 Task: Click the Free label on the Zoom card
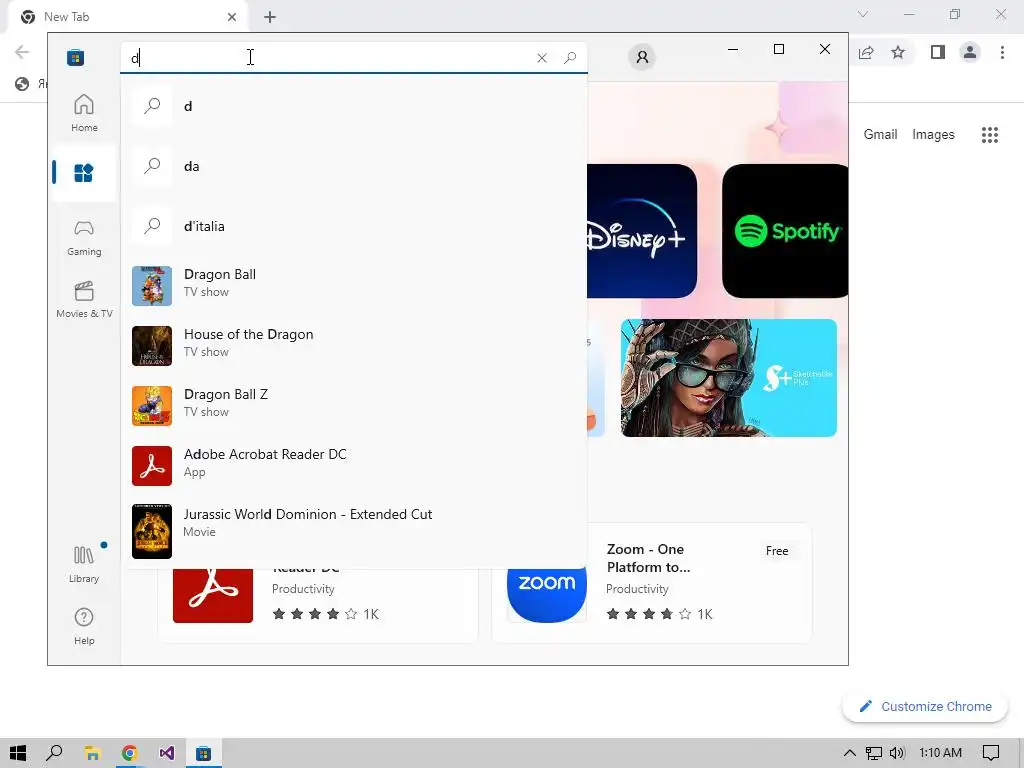776,551
